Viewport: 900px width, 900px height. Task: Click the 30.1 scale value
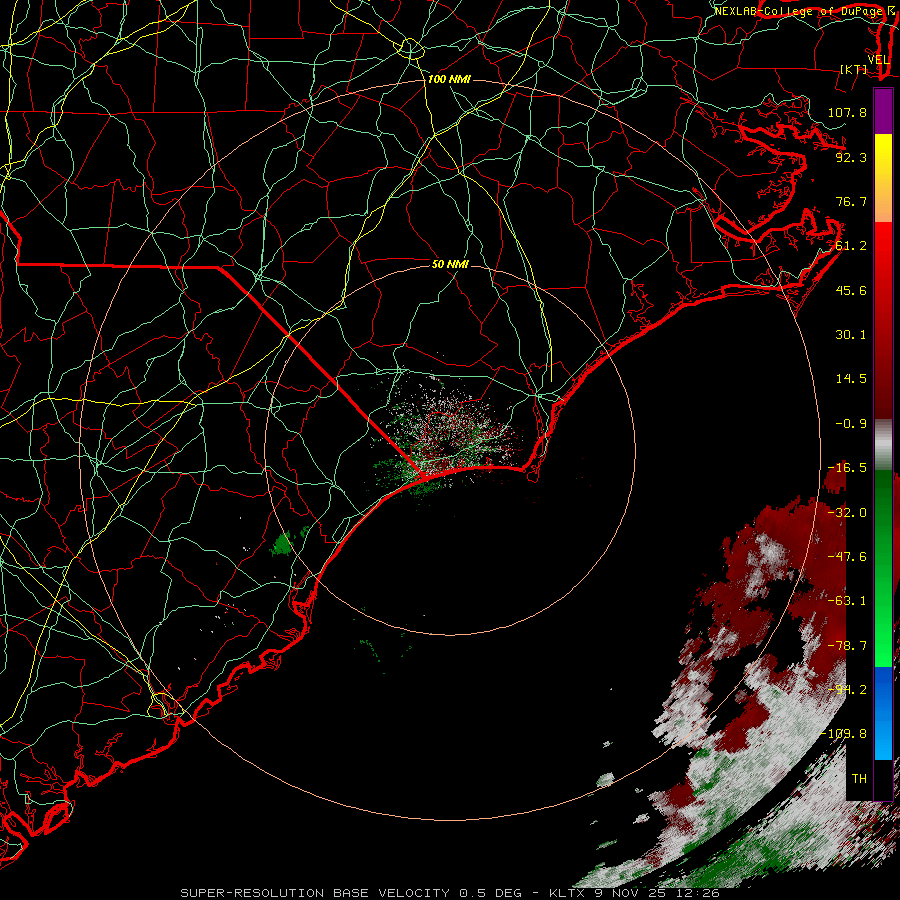pyautogui.click(x=851, y=335)
